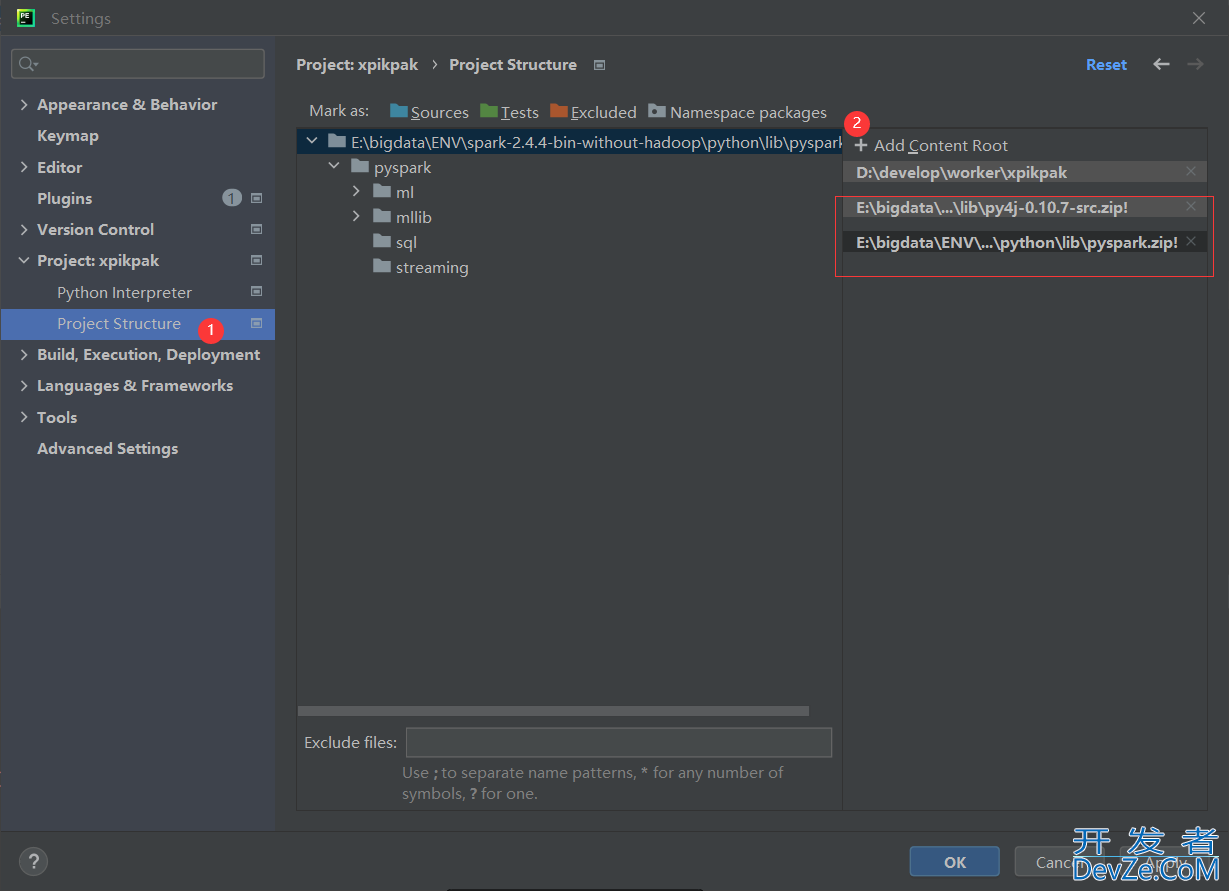Click Reset link
The height and width of the screenshot is (891, 1229).
pyautogui.click(x=1106, y=64)
